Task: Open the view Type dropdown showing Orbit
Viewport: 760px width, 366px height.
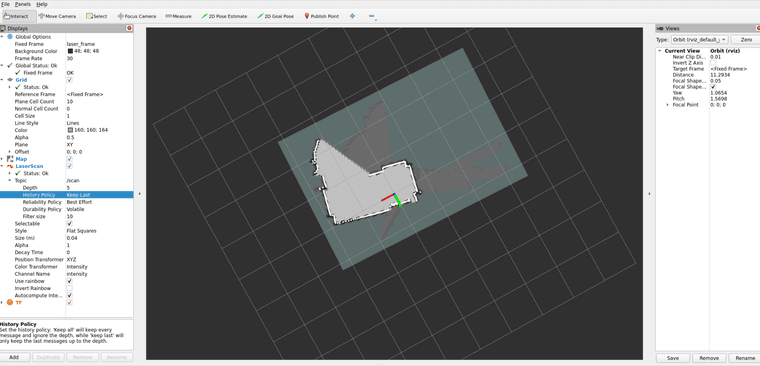Action: [x=699, y=40]
